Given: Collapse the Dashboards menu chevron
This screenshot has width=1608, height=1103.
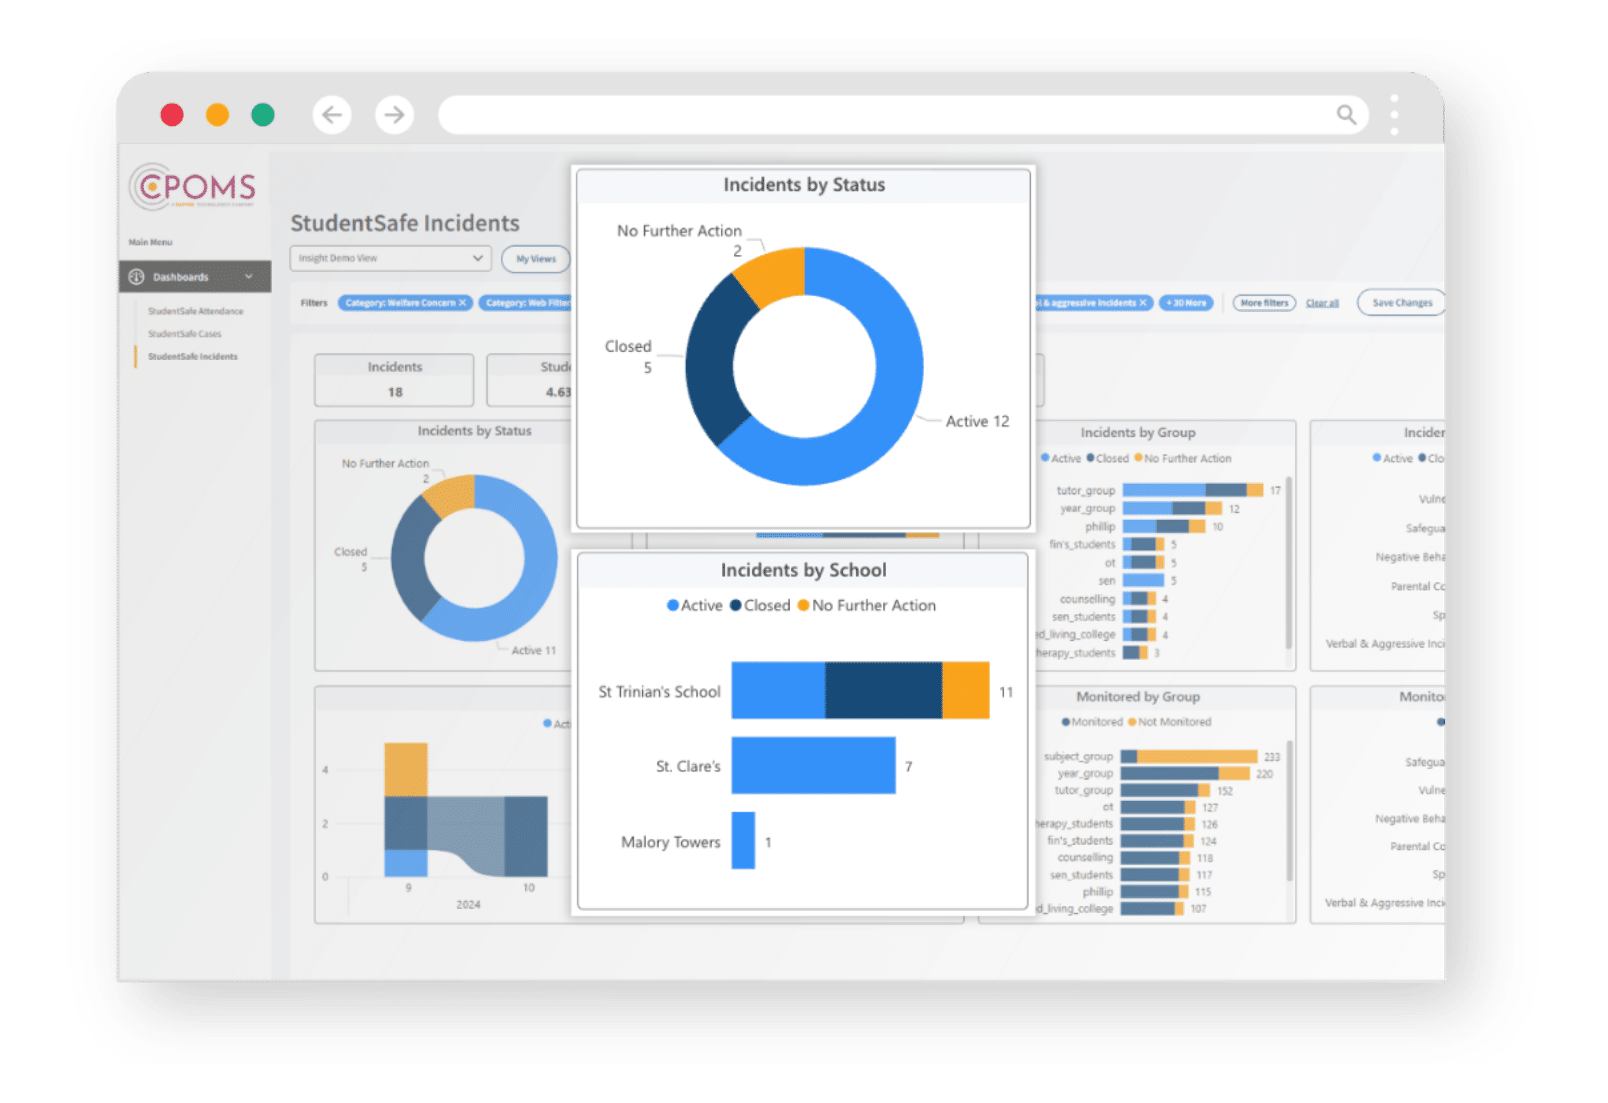Looking at the screenshot, I should pyautogui.click(x=249, y=277).
